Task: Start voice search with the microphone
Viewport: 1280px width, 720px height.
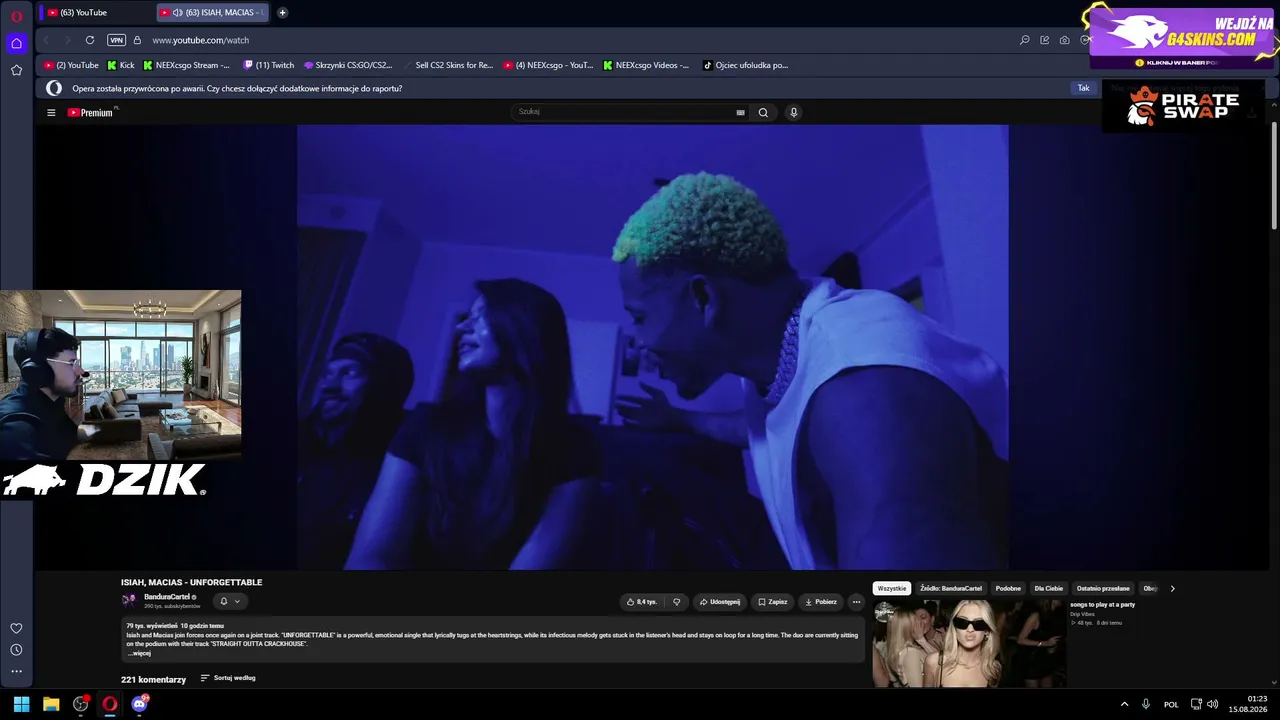Action: pyautogui.click(x=794, y=112)
